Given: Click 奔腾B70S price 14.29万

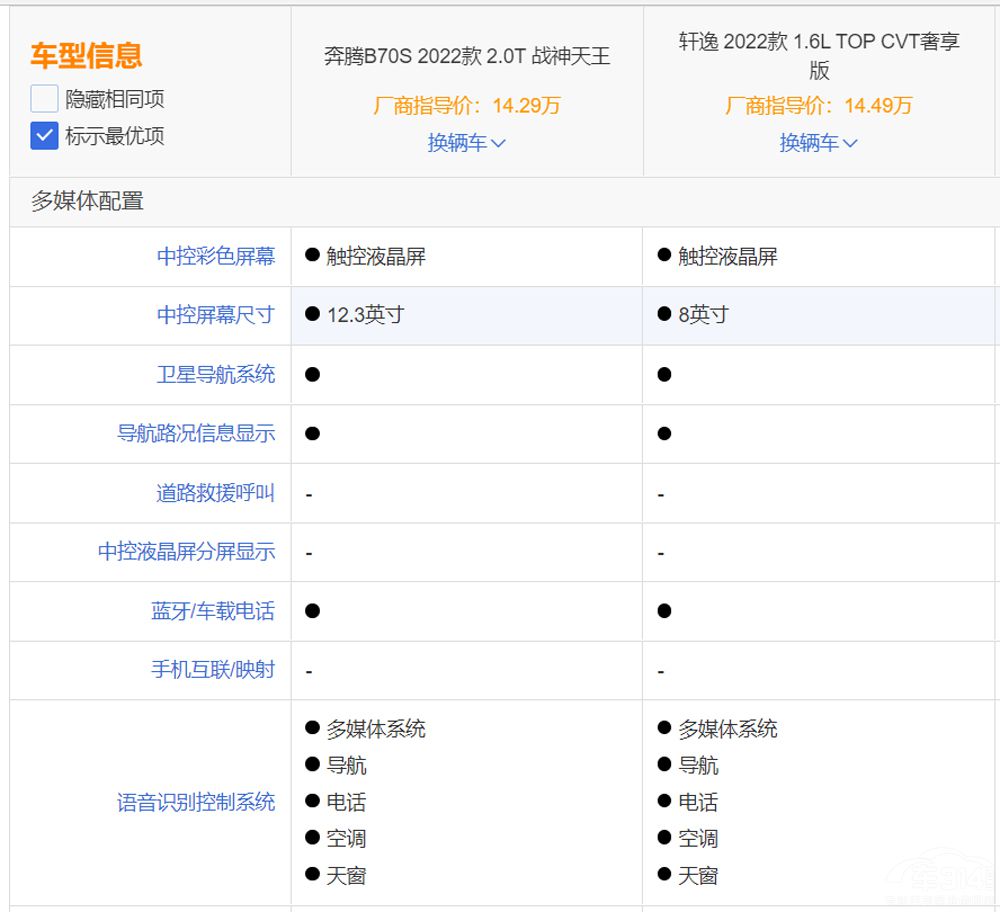Looking at the screenshot, I should (x=467, y=106).
